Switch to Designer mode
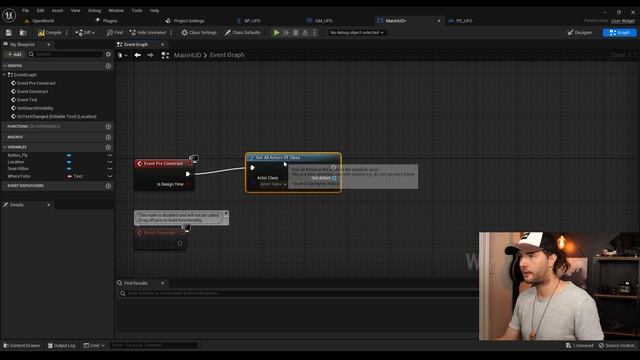640x360 pixels. (580, 33)
